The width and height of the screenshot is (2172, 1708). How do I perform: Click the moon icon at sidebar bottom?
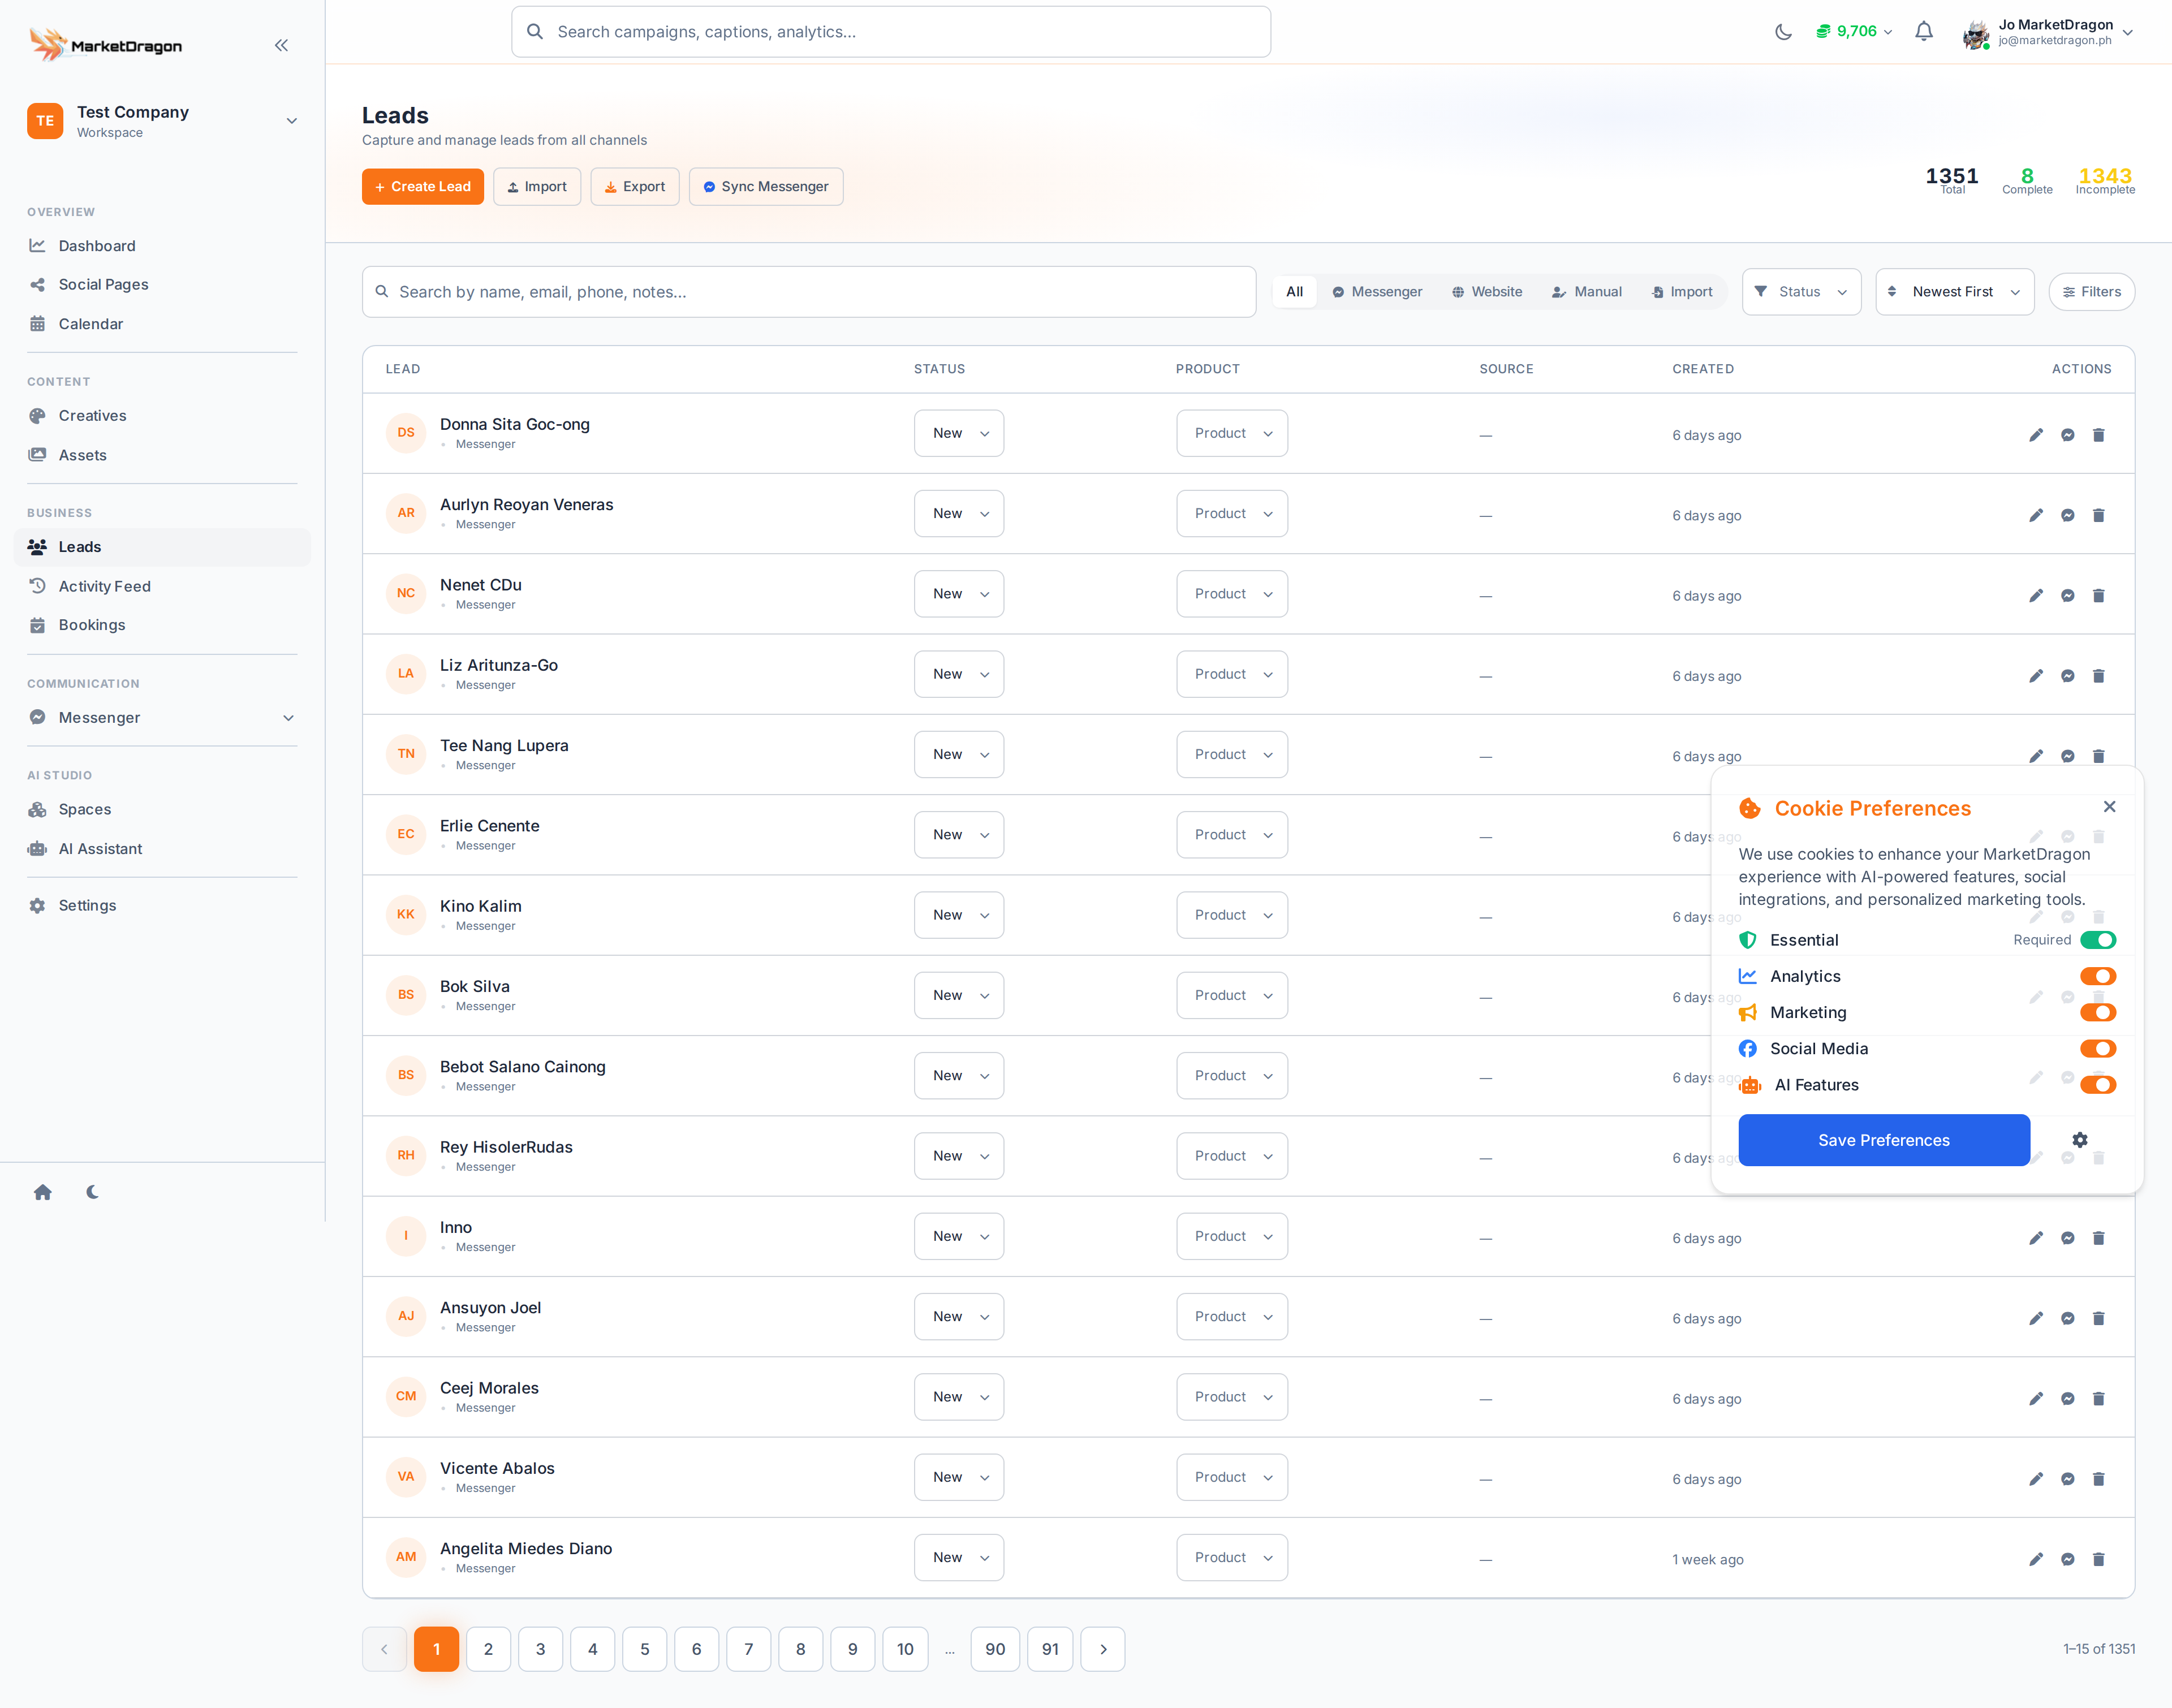coord(93,1192)
